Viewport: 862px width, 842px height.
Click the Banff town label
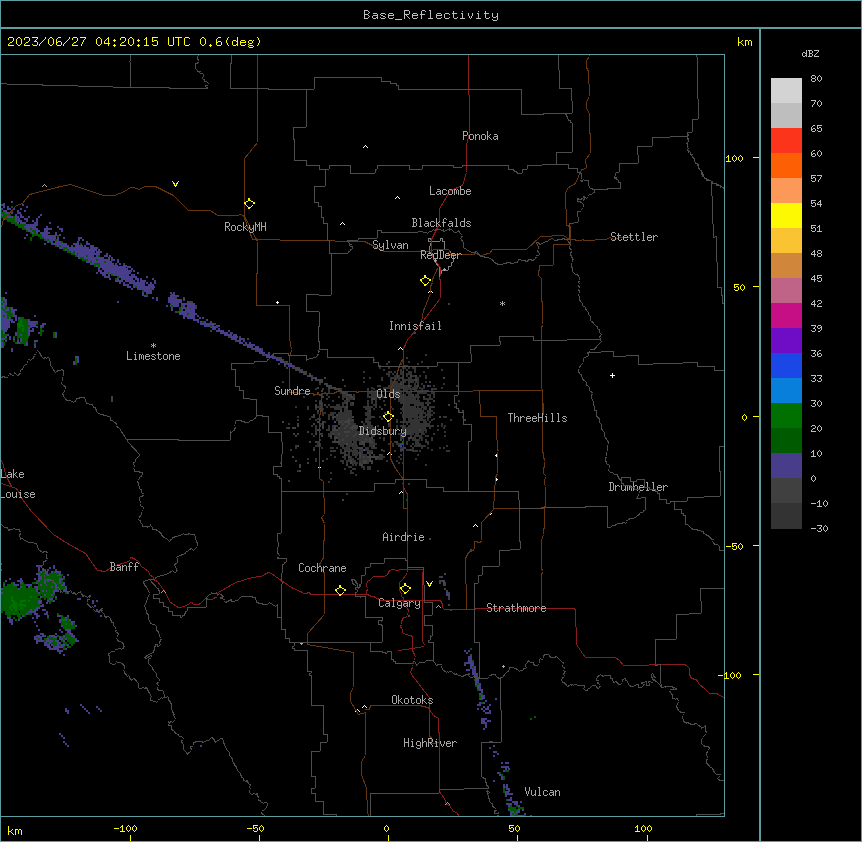[124, 567]
